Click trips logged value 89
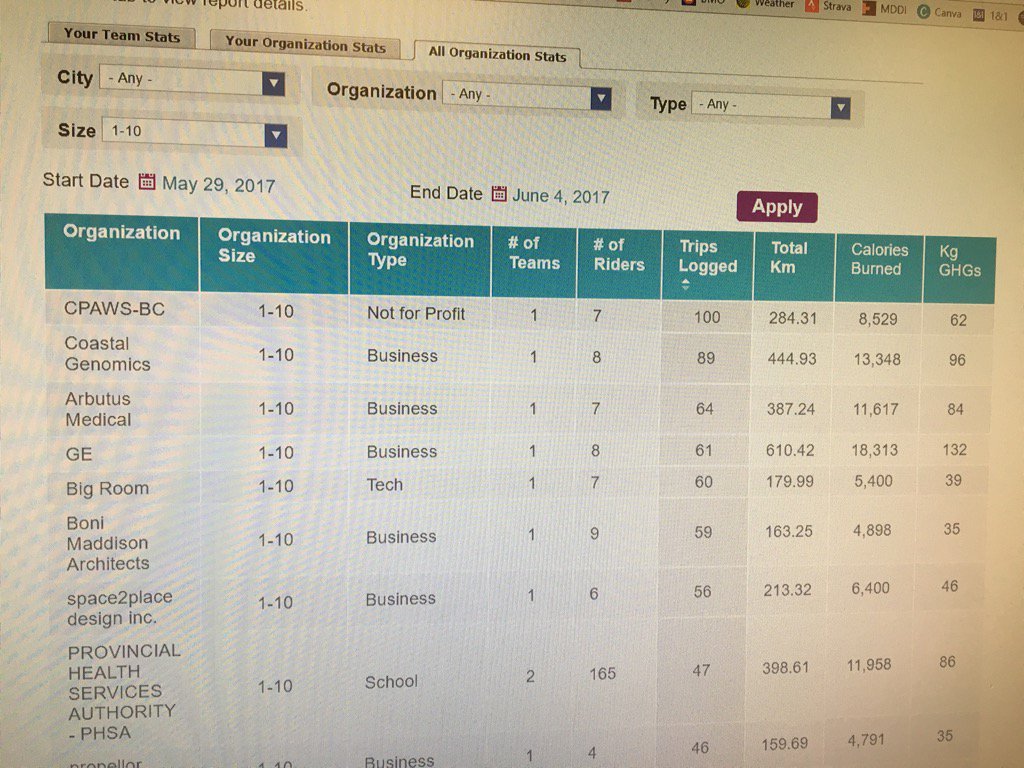 (x=705, y=359)
